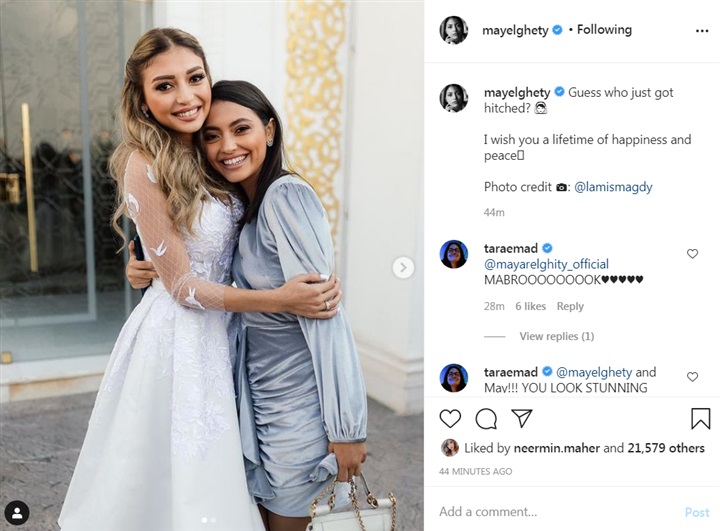The image size is (720, 531).
Task: Open mayelghety profile picture in header
Action: click(x=454, y=30)
